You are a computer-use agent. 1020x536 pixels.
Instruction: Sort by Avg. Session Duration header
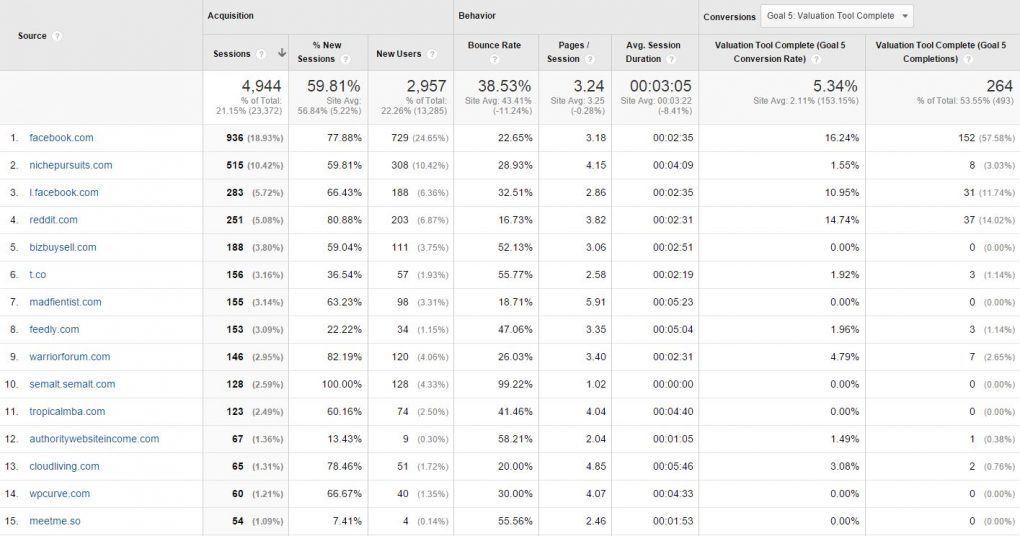point(653,52)
